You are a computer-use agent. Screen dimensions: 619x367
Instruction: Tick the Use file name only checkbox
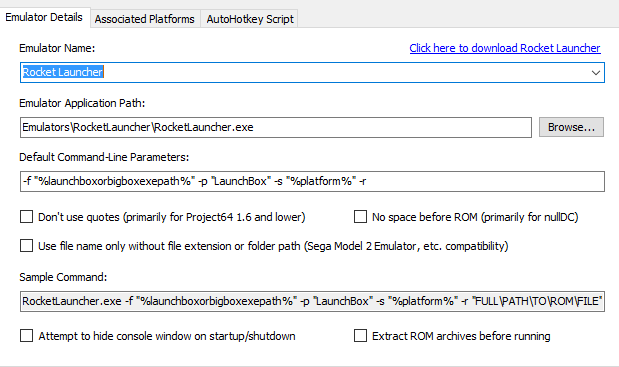26,246
